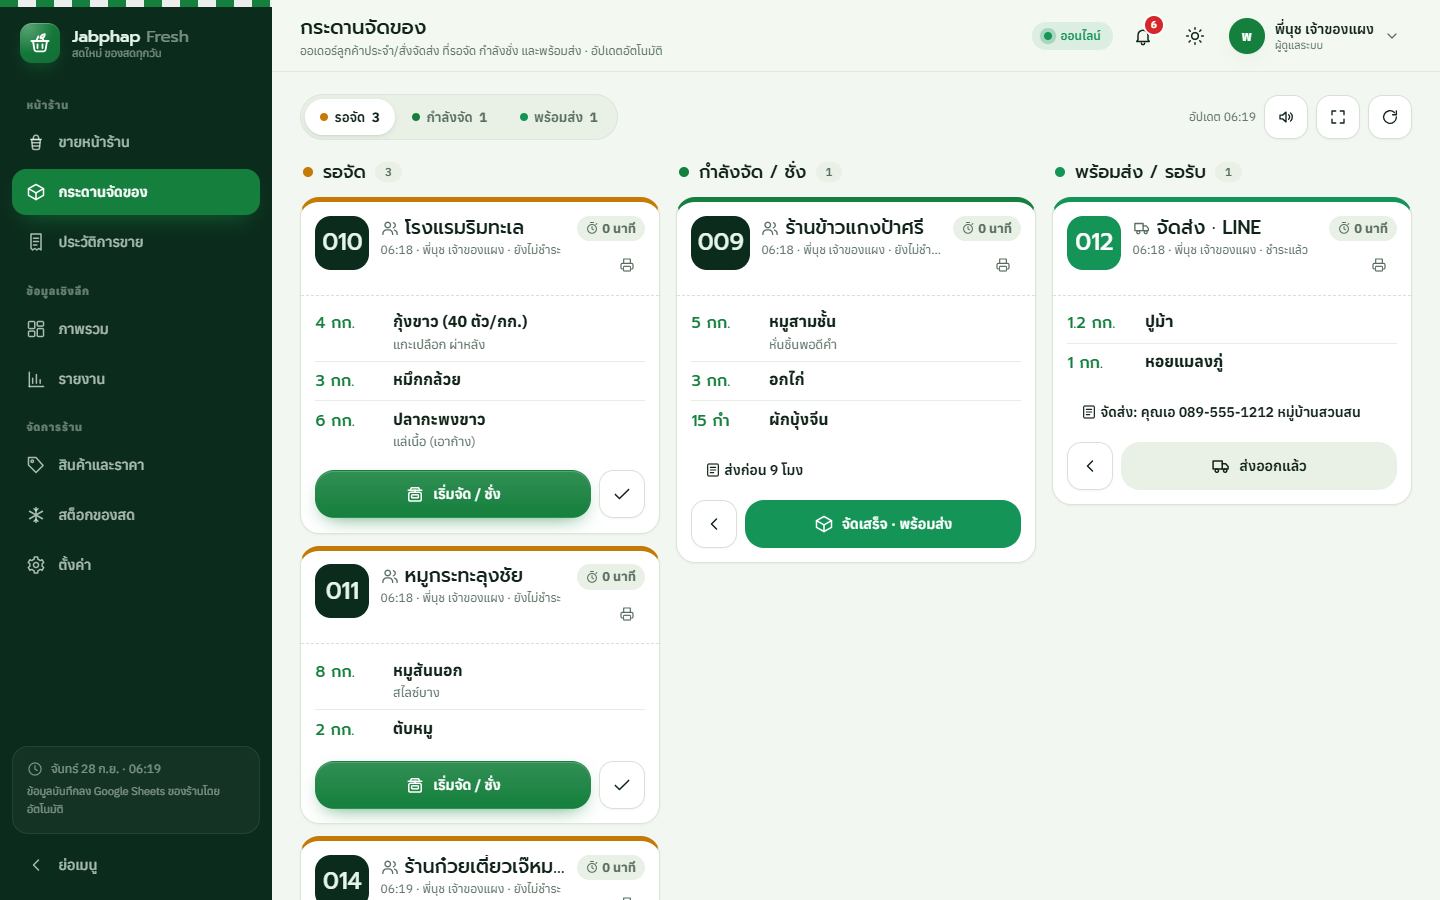Open ภาพรวม dashboard in the sidebar
The image size is (1440, 900).
136,329
